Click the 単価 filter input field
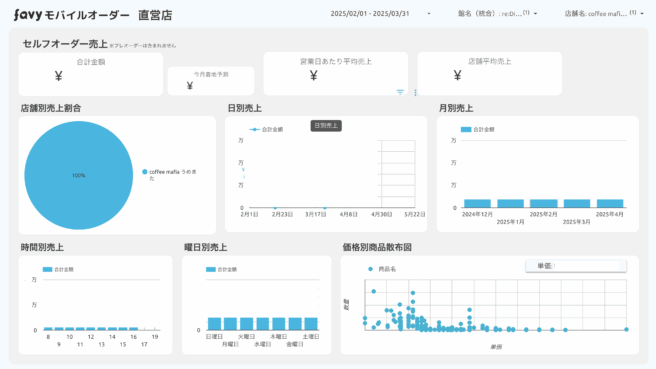This screenshot has height=369, width=656. (x=576, y=266)
